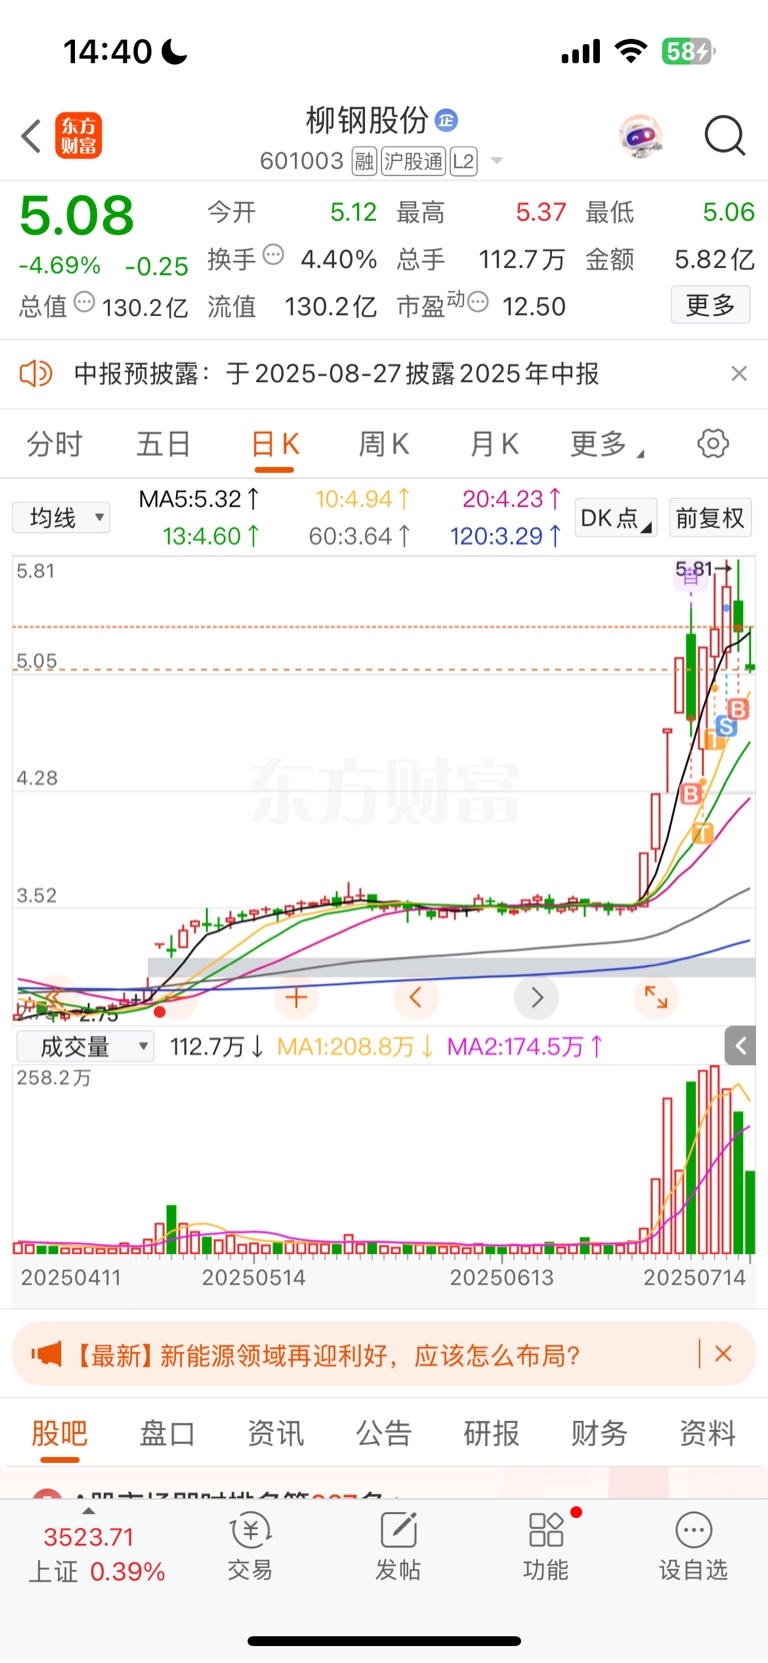
Task: Open 更多 quote details
Action: [x=710, y=305]
